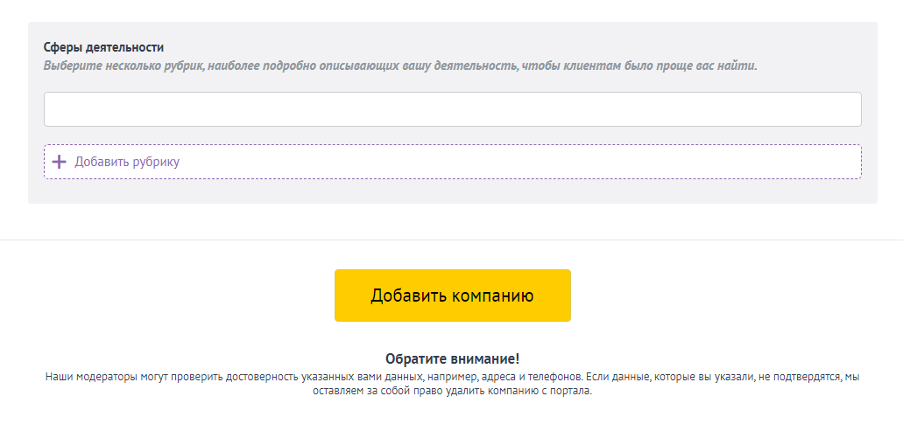Click the moderators notice paragraph
The image size is (904, 438).
click(x=452, y=378)
